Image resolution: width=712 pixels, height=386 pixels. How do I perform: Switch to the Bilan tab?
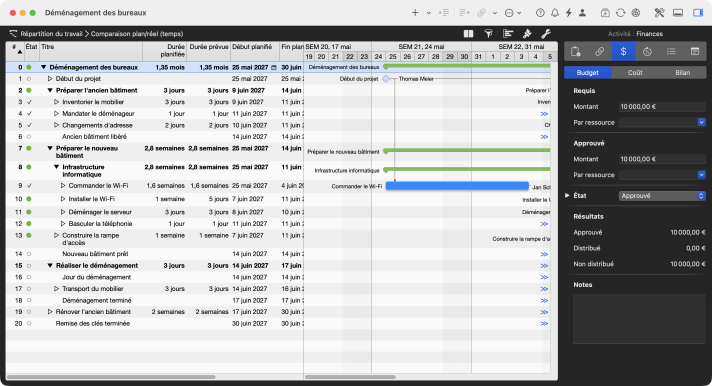682,73
